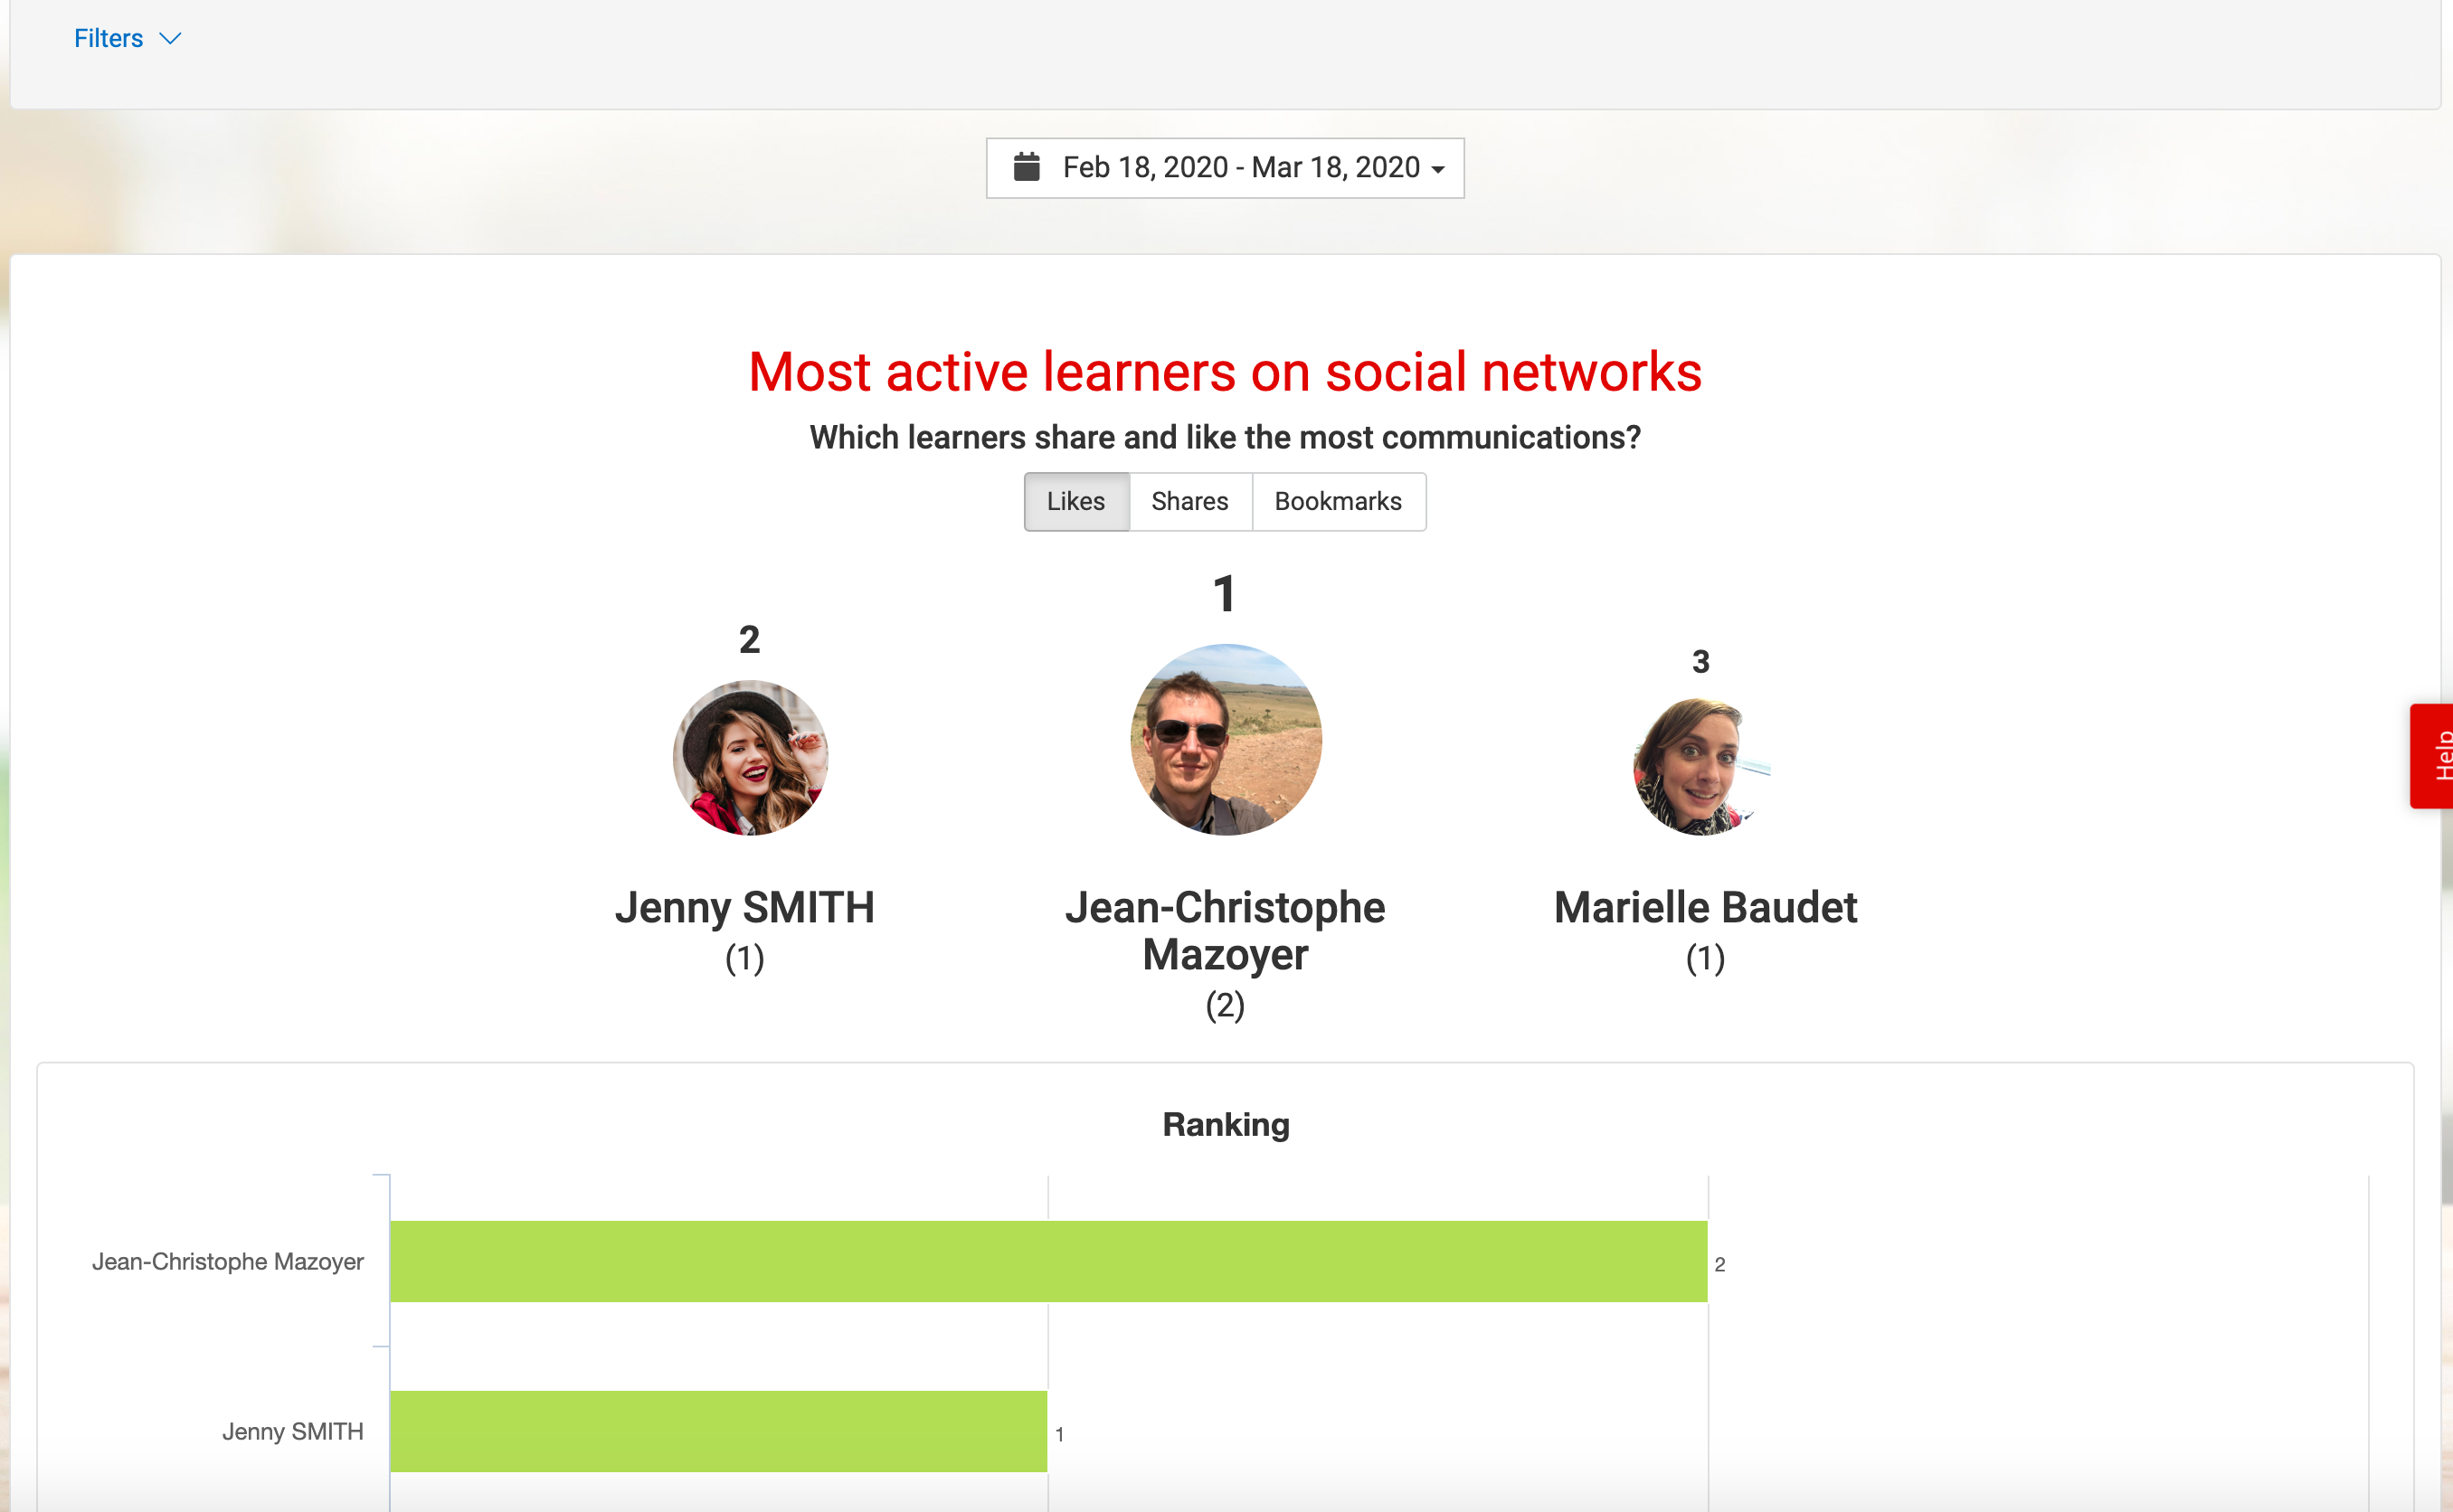The width and height of the screenshot is (2453, 1512).
Task: Switch to the Likes tab
Action: [1076, 501]
